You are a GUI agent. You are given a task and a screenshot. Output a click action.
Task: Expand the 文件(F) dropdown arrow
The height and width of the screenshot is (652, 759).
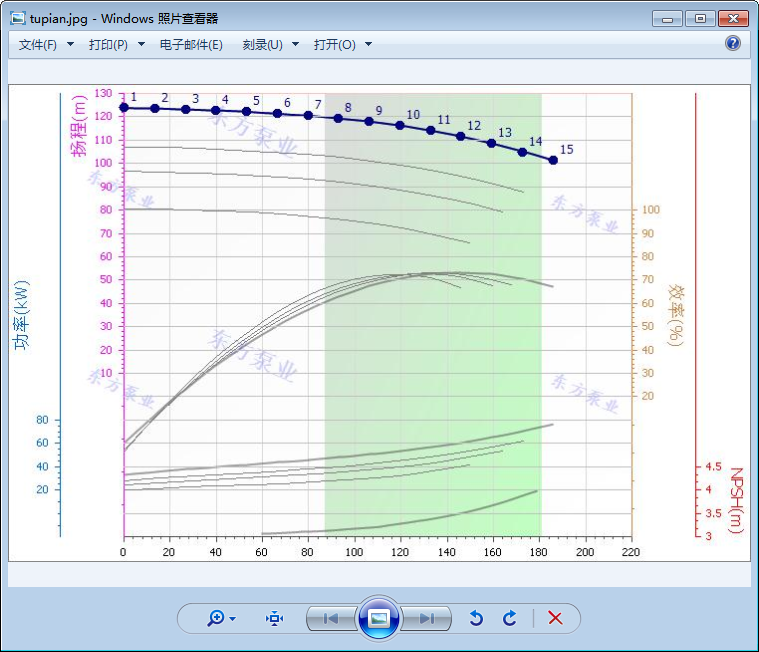(70, 44)
